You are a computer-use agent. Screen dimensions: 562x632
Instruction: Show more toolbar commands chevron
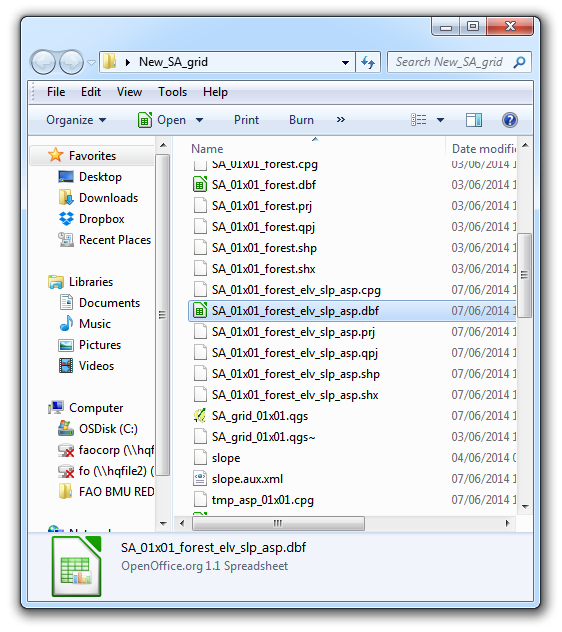(x=341, y=120)
